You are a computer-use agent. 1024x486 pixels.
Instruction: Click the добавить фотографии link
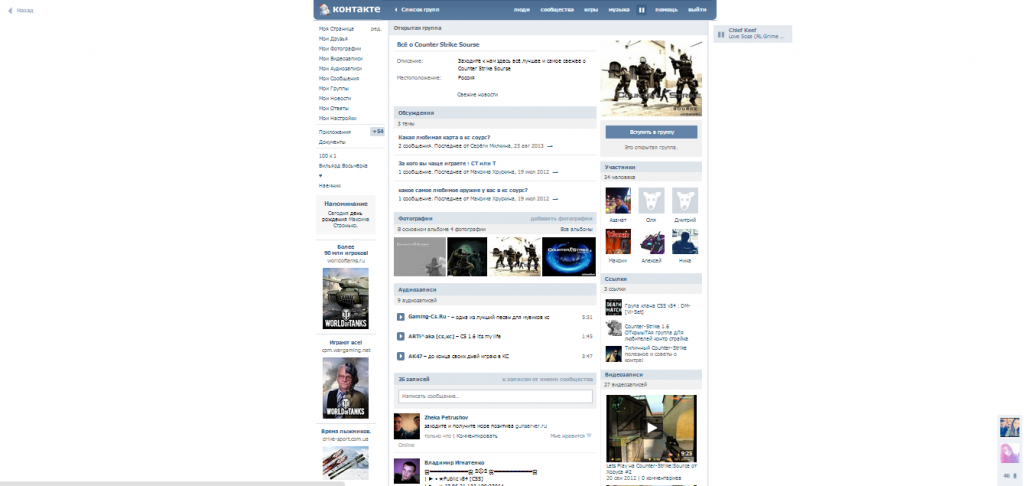click(x=561, y=218)
